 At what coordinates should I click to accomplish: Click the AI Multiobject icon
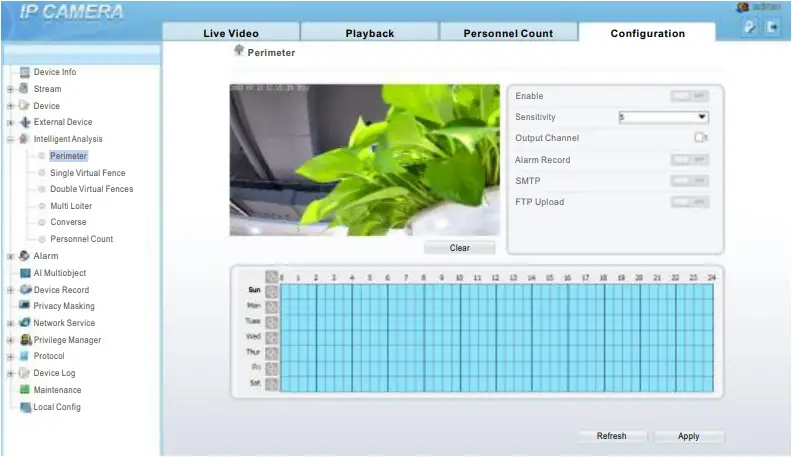point(25,273)
